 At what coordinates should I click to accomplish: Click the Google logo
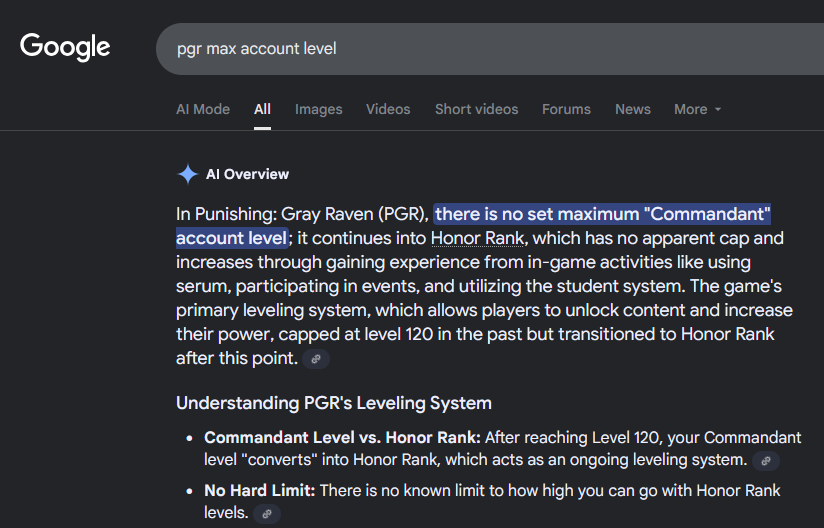coord(65,47)
